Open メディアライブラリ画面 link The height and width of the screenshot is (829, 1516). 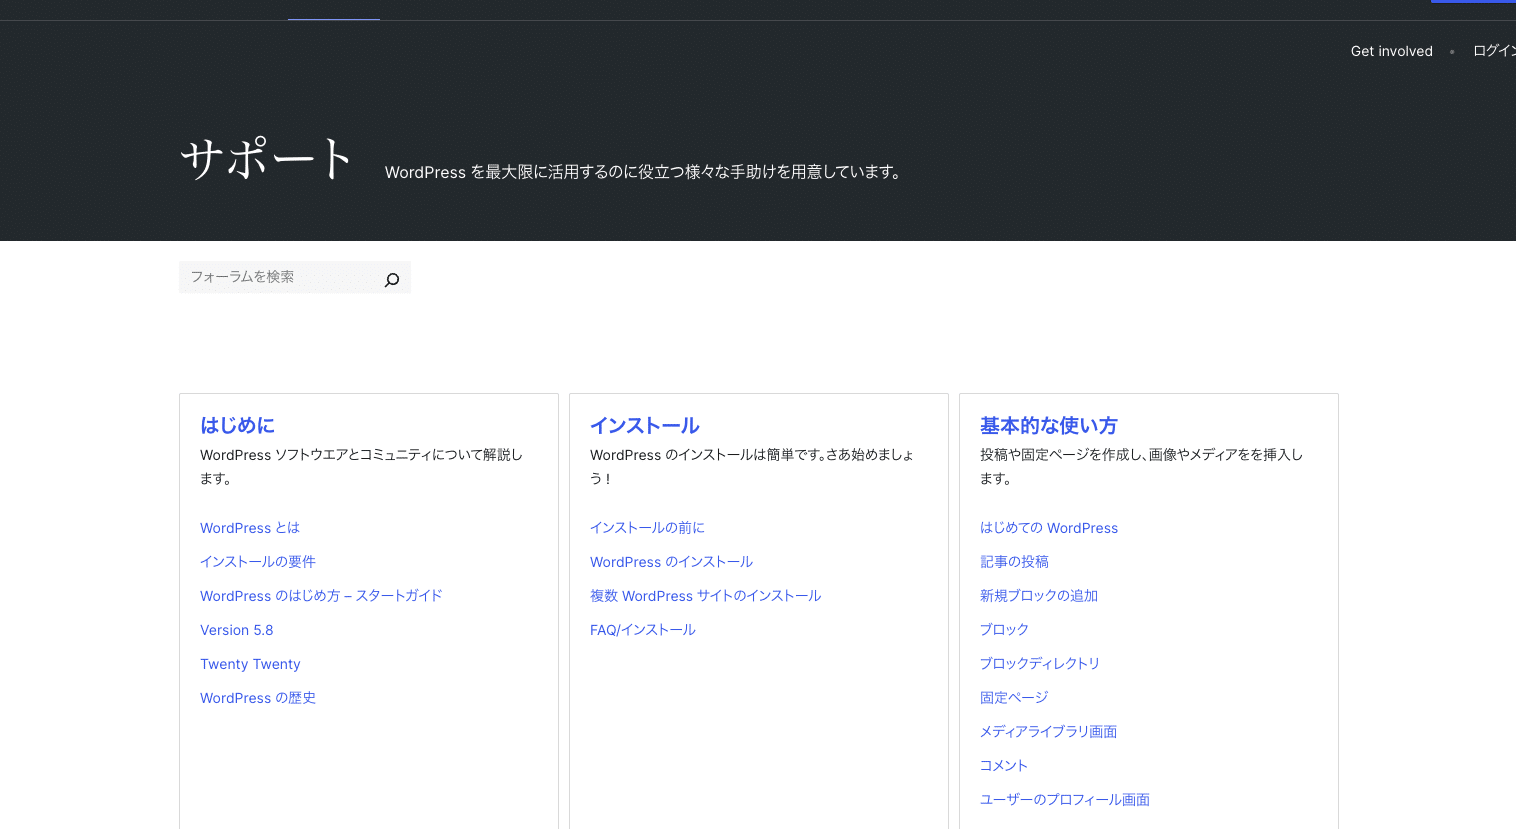click(x=1048, y=732)
